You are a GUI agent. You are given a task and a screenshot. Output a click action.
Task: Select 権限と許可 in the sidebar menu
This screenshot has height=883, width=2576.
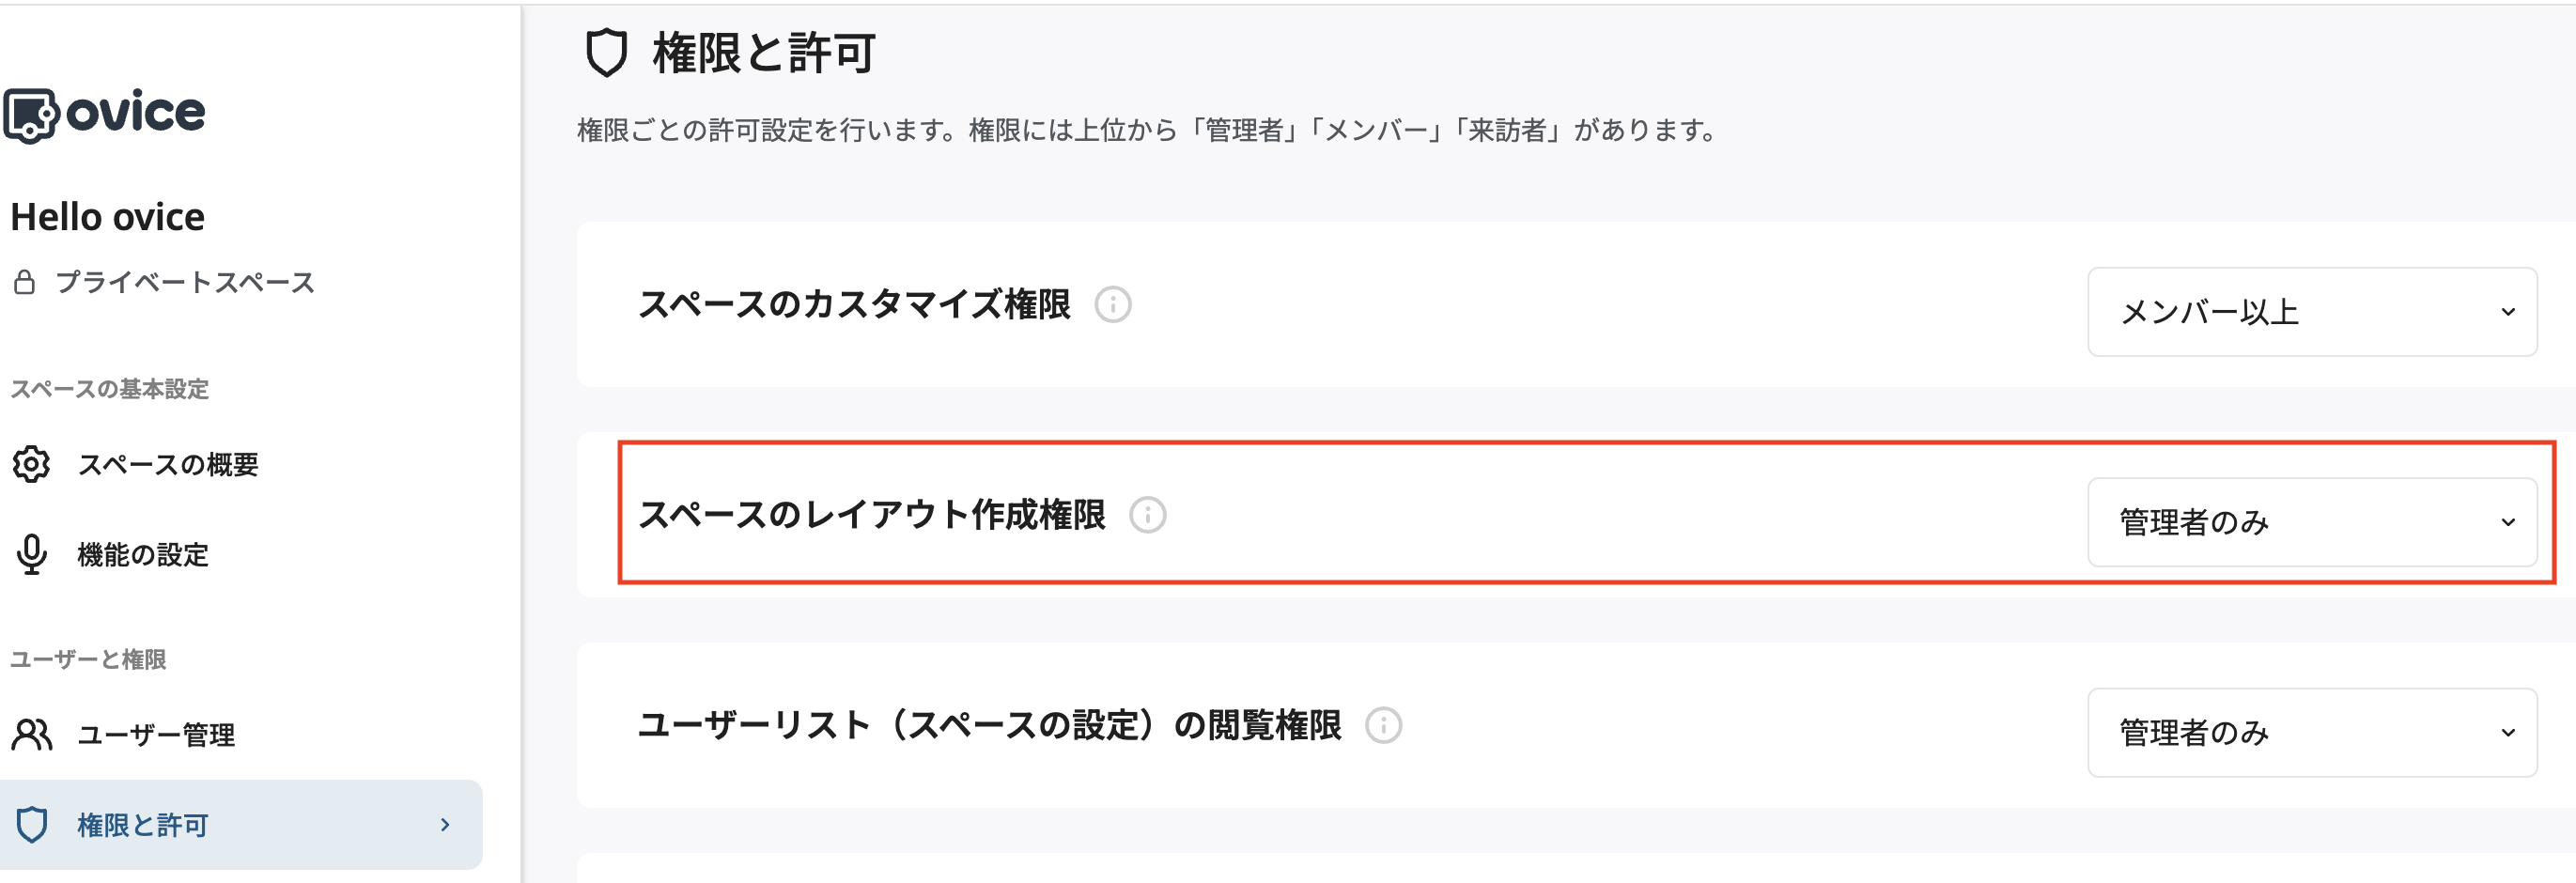(x=142, y=824)
